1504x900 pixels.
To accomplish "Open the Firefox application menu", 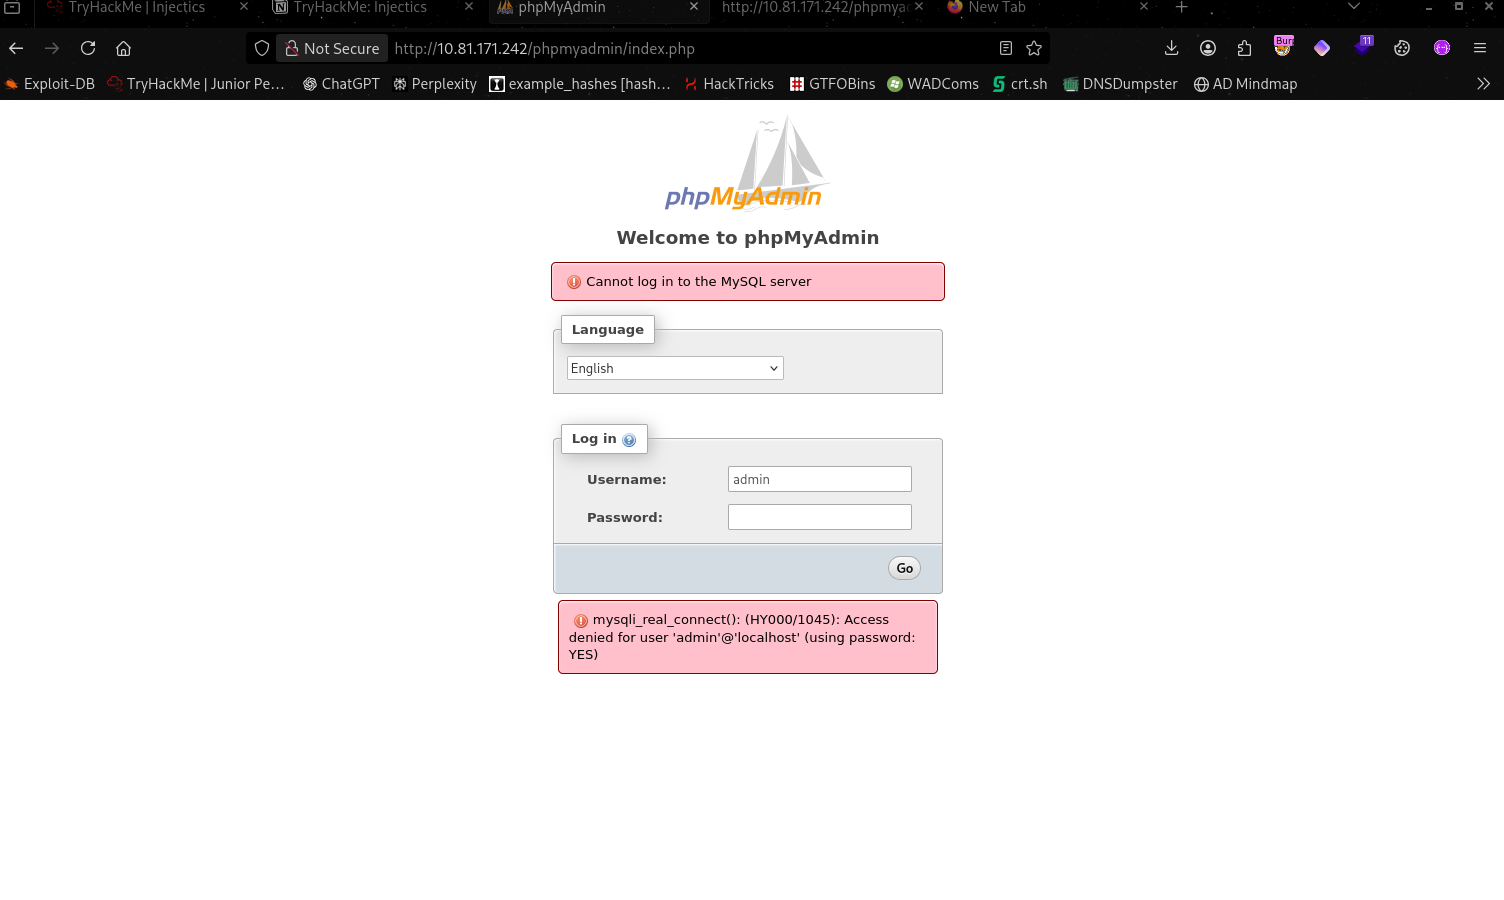I will tap(1480, 48).
